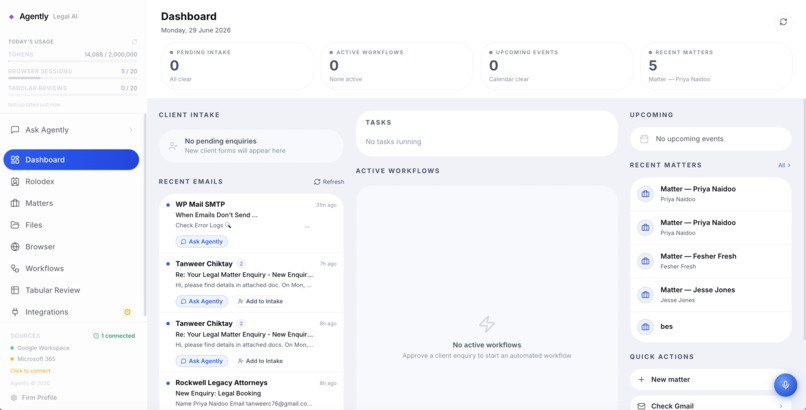This screenshot has width=806, height=410.
Task: Click the dashboard refresh icon at top right
Action: [783, 22]
